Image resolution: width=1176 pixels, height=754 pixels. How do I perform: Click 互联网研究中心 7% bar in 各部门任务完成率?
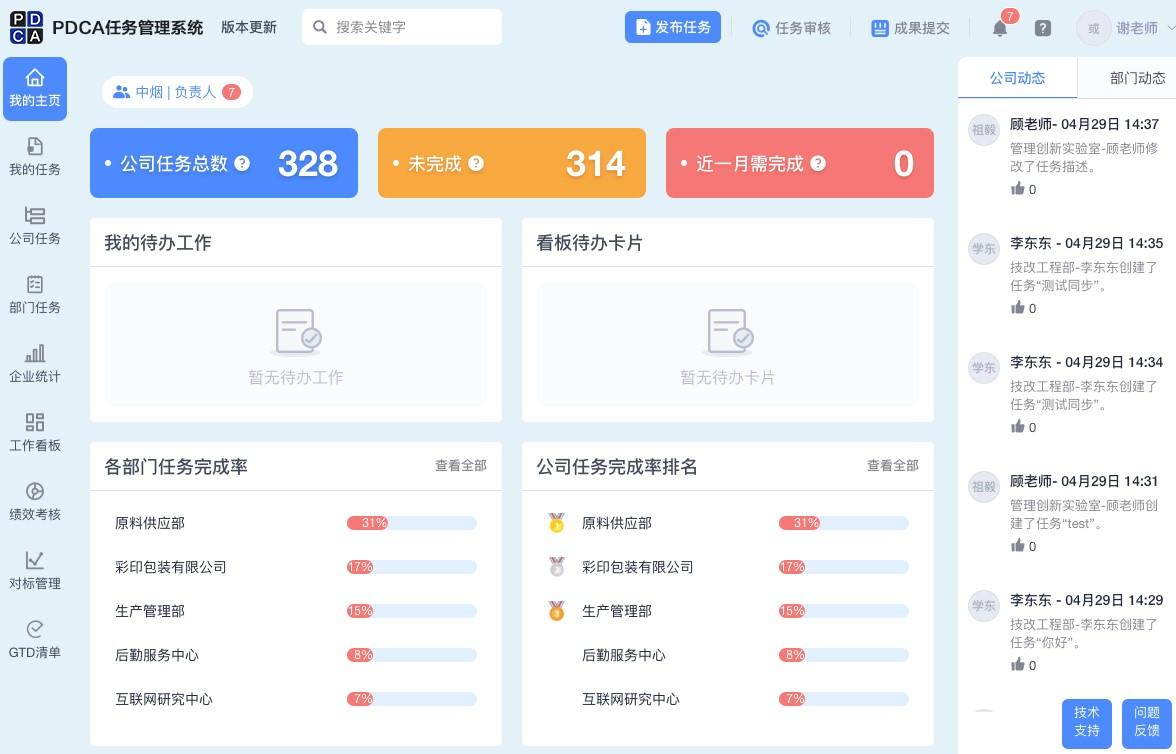coord(412,698)
